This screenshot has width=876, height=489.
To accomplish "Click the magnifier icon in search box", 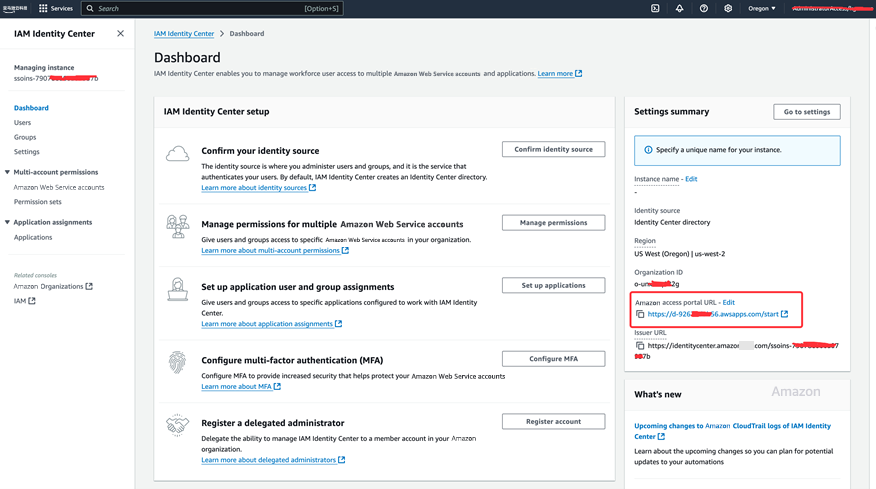I will pyautogui.click(x=90, y=8).
